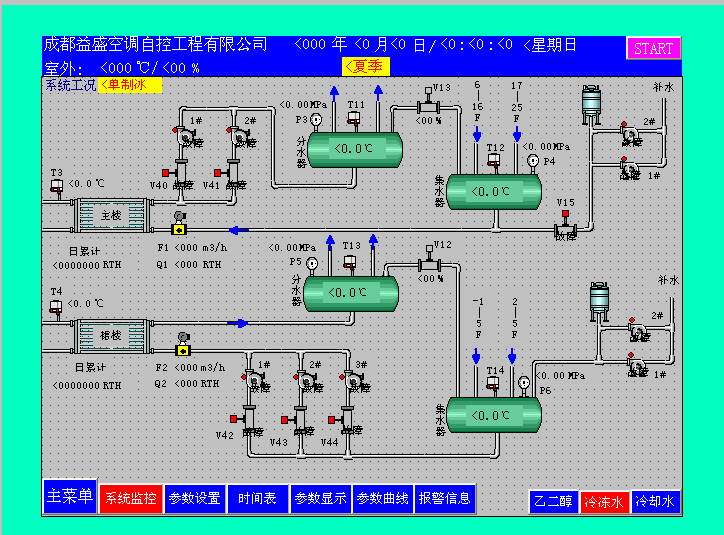
Task: Click valve V41 icon
Action: [229, 174]
